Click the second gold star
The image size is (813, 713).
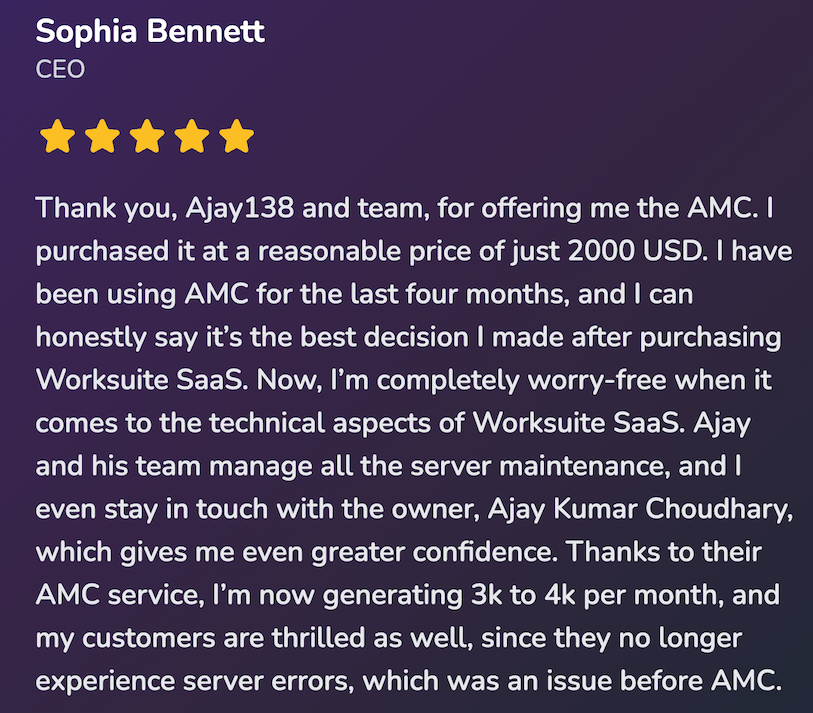point(102,136)
